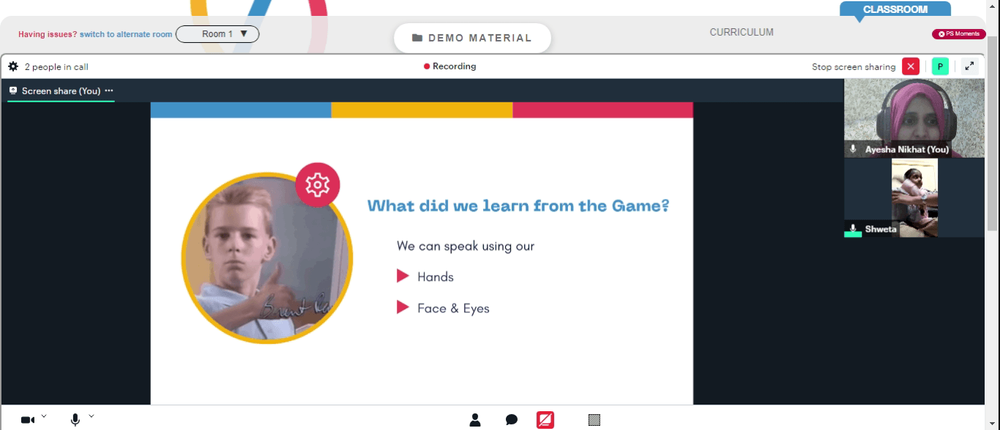1000x430 pixels.
Task: Switch to CURRICULUM tab
Action: click(742, 32)
